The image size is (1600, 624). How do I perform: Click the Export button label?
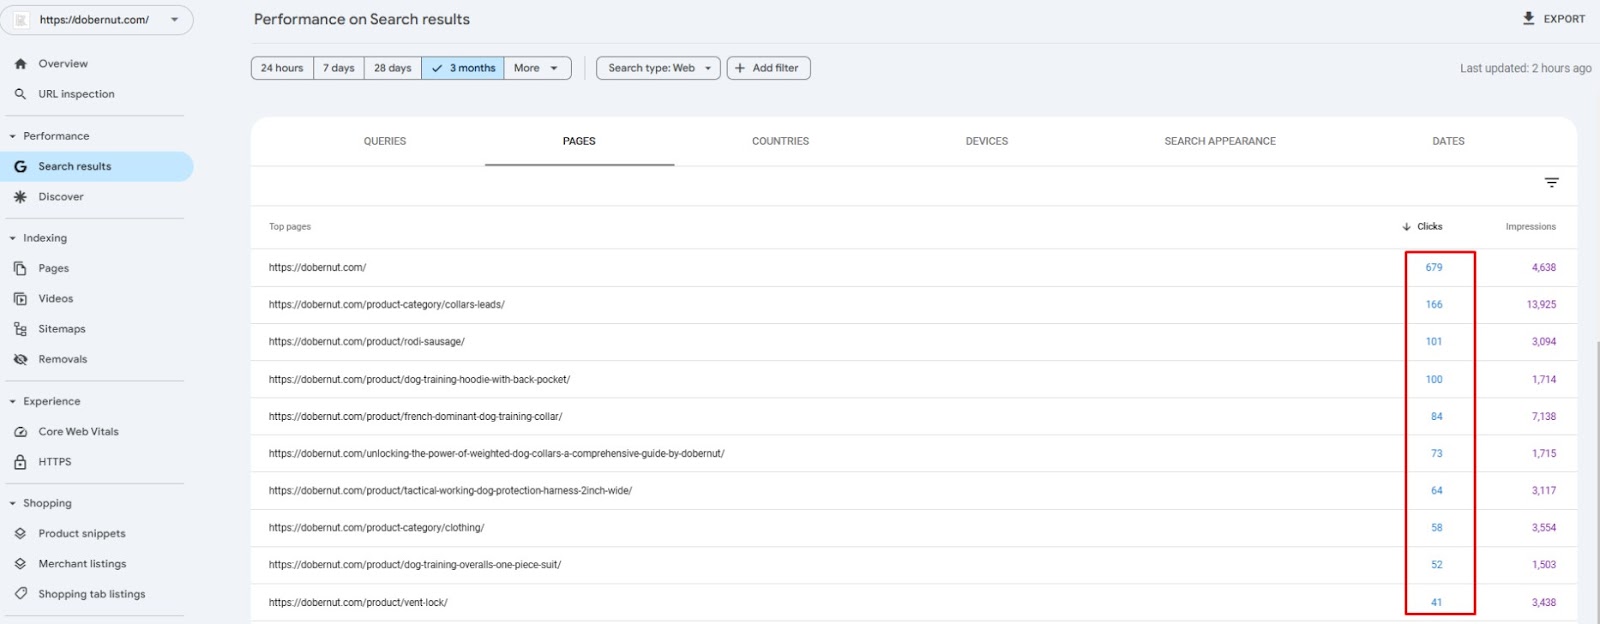[x=1564, y=19]
